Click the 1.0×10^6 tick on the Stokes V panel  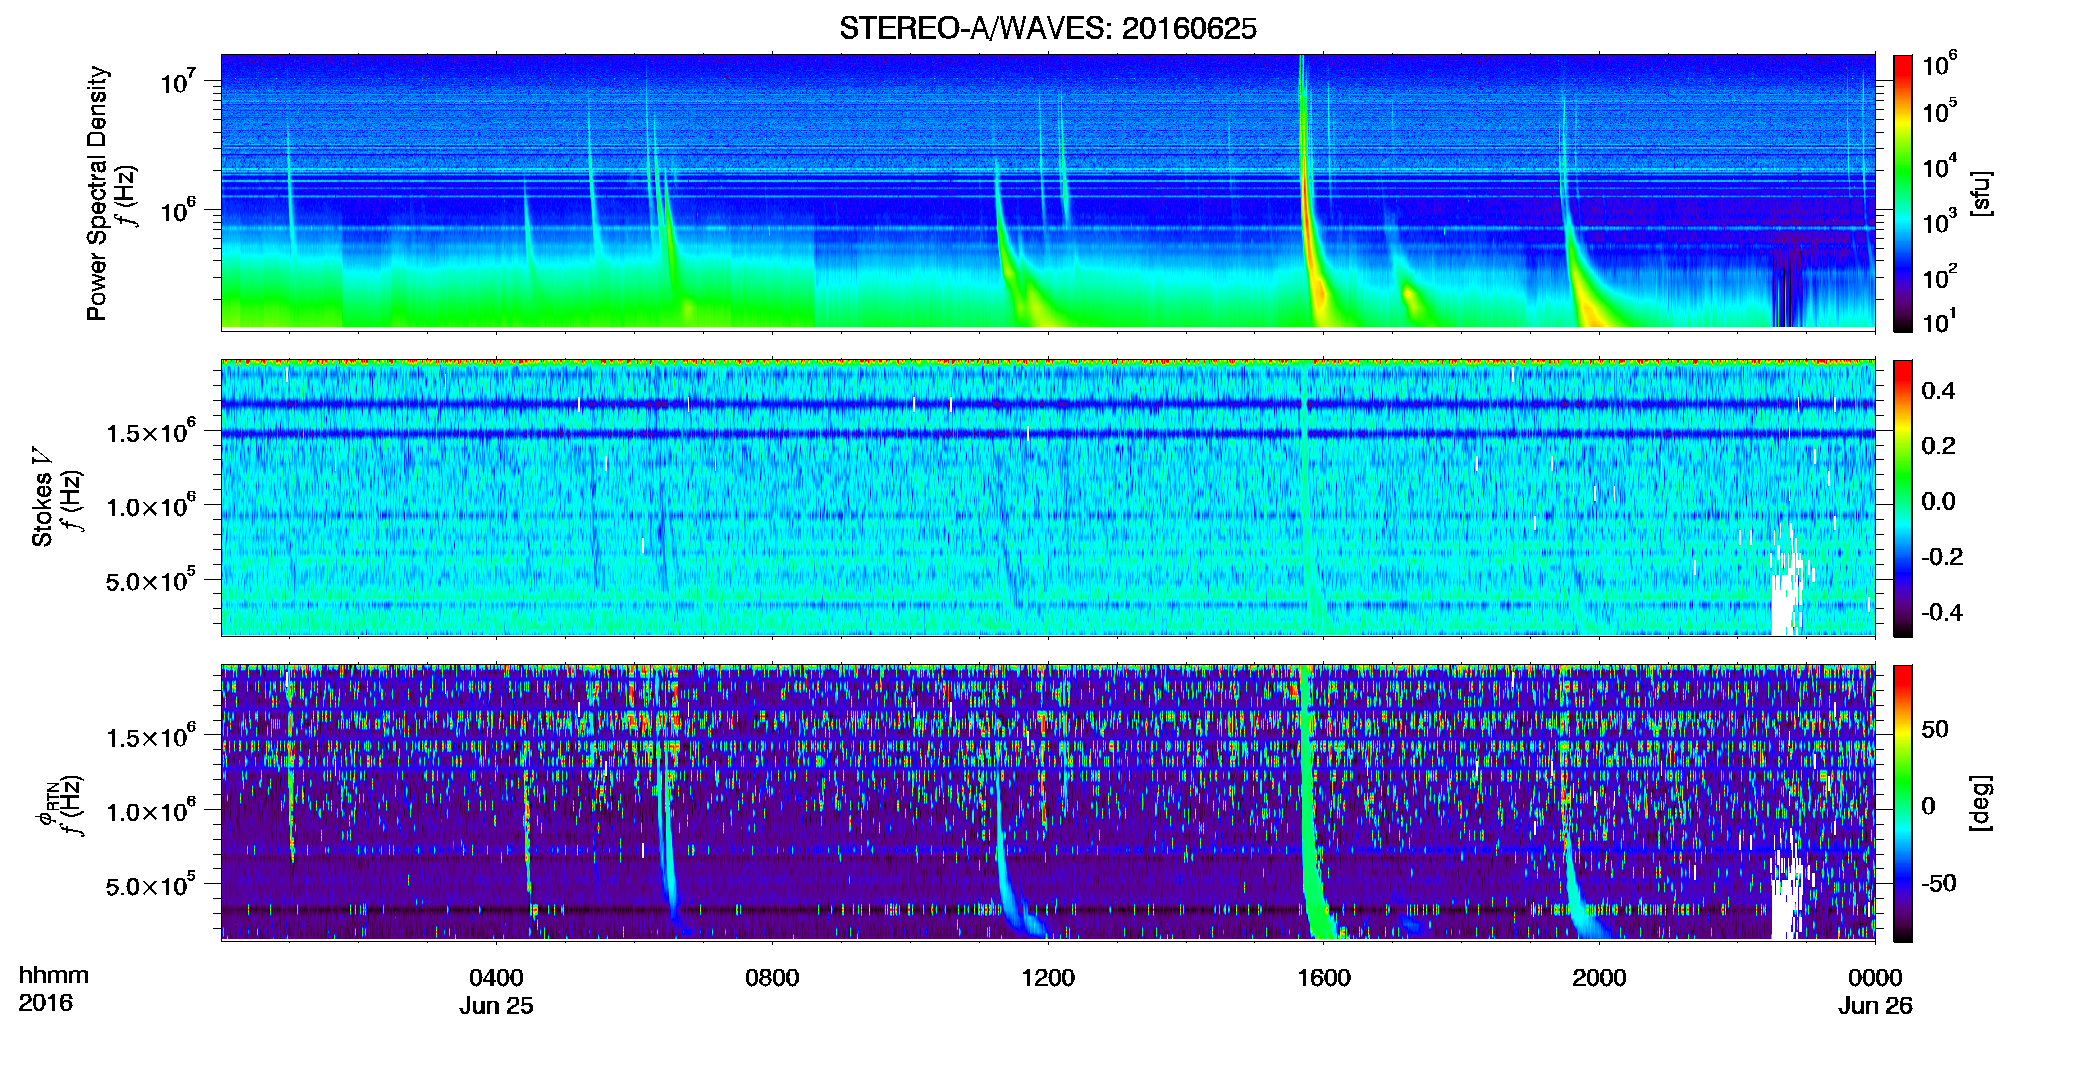pyautogui.click(x=151, y=506)
